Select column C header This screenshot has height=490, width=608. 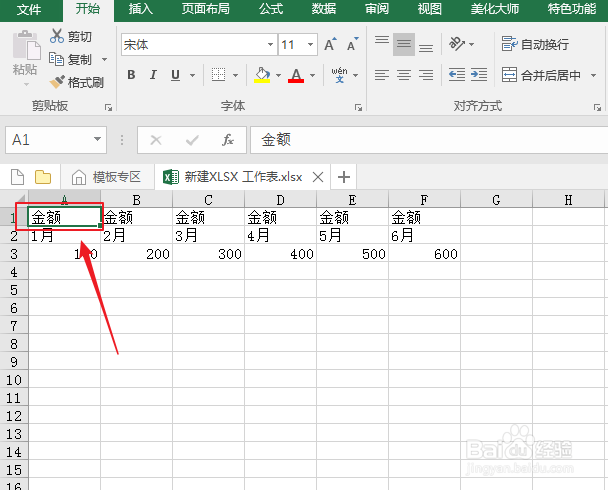coord(209,200)
